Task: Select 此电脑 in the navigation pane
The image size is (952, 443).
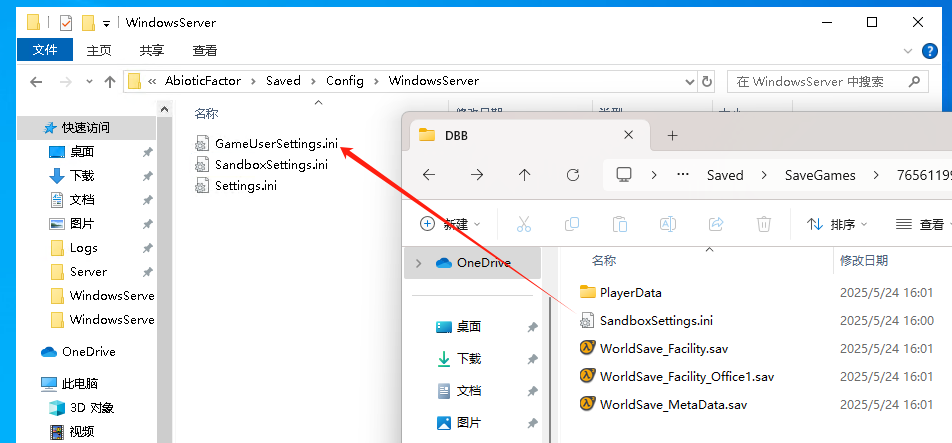Action: click(80, 384)
